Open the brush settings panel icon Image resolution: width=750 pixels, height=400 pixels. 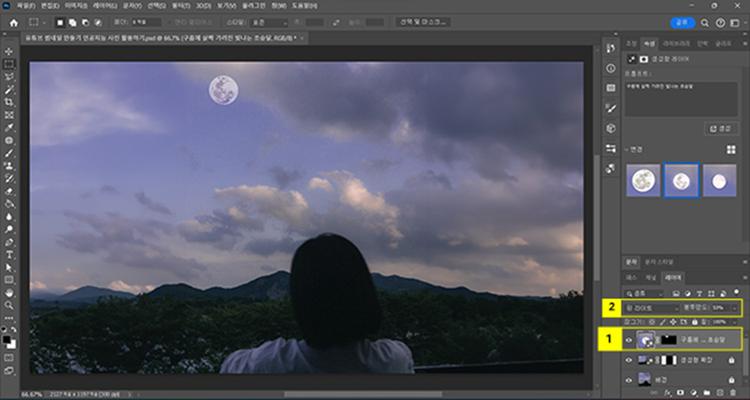pos(610,108)
